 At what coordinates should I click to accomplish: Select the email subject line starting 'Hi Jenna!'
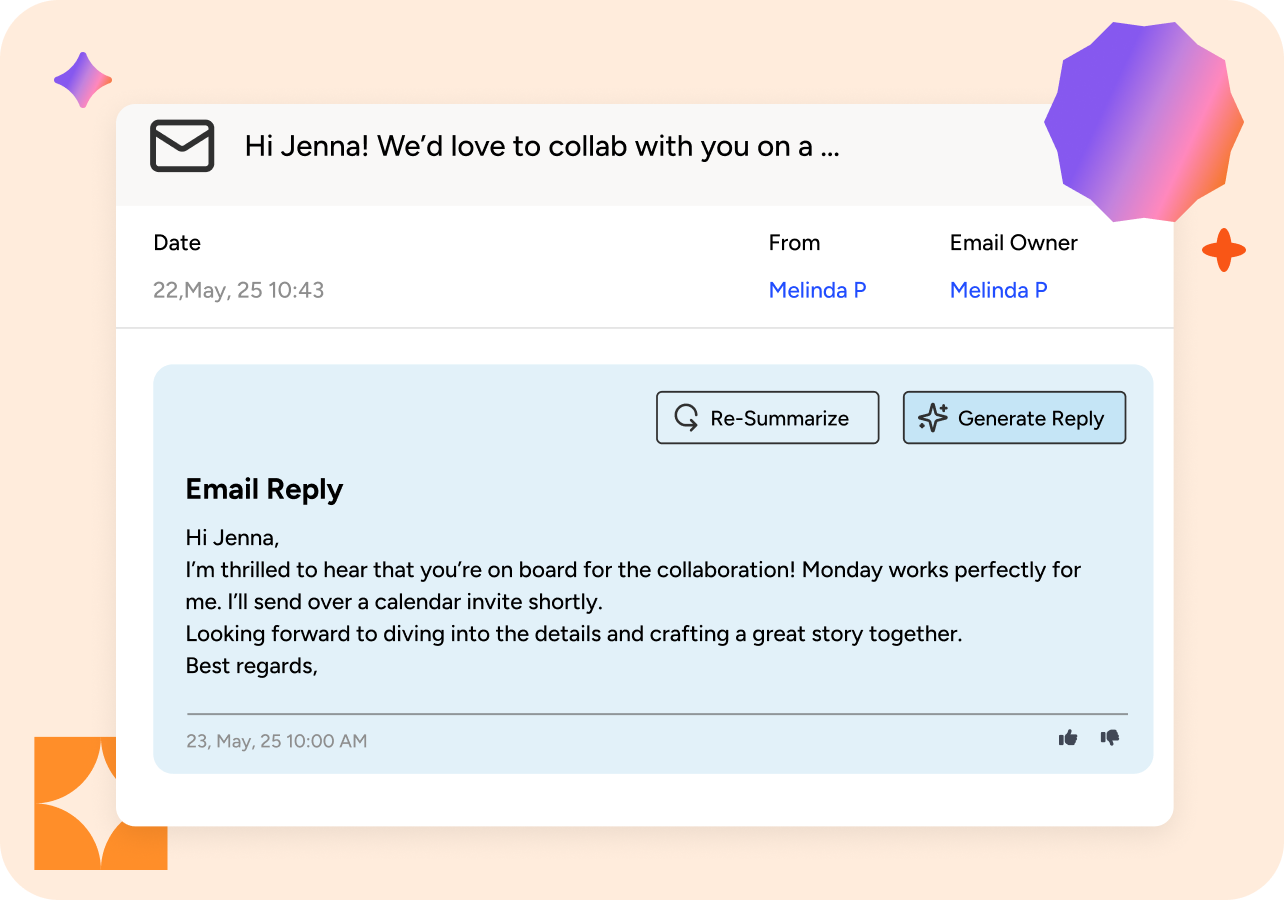point(542,147)
